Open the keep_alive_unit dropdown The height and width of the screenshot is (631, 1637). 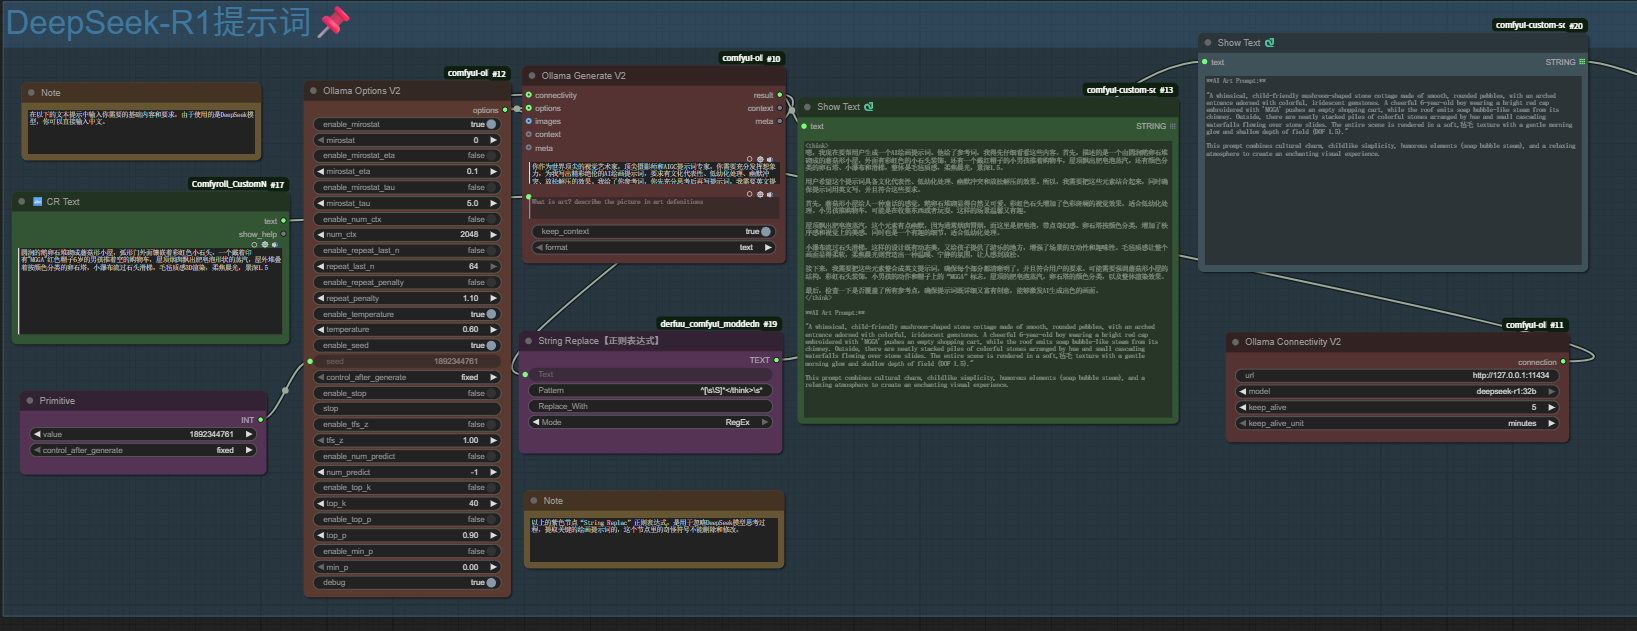click(x=1398, y=423)
